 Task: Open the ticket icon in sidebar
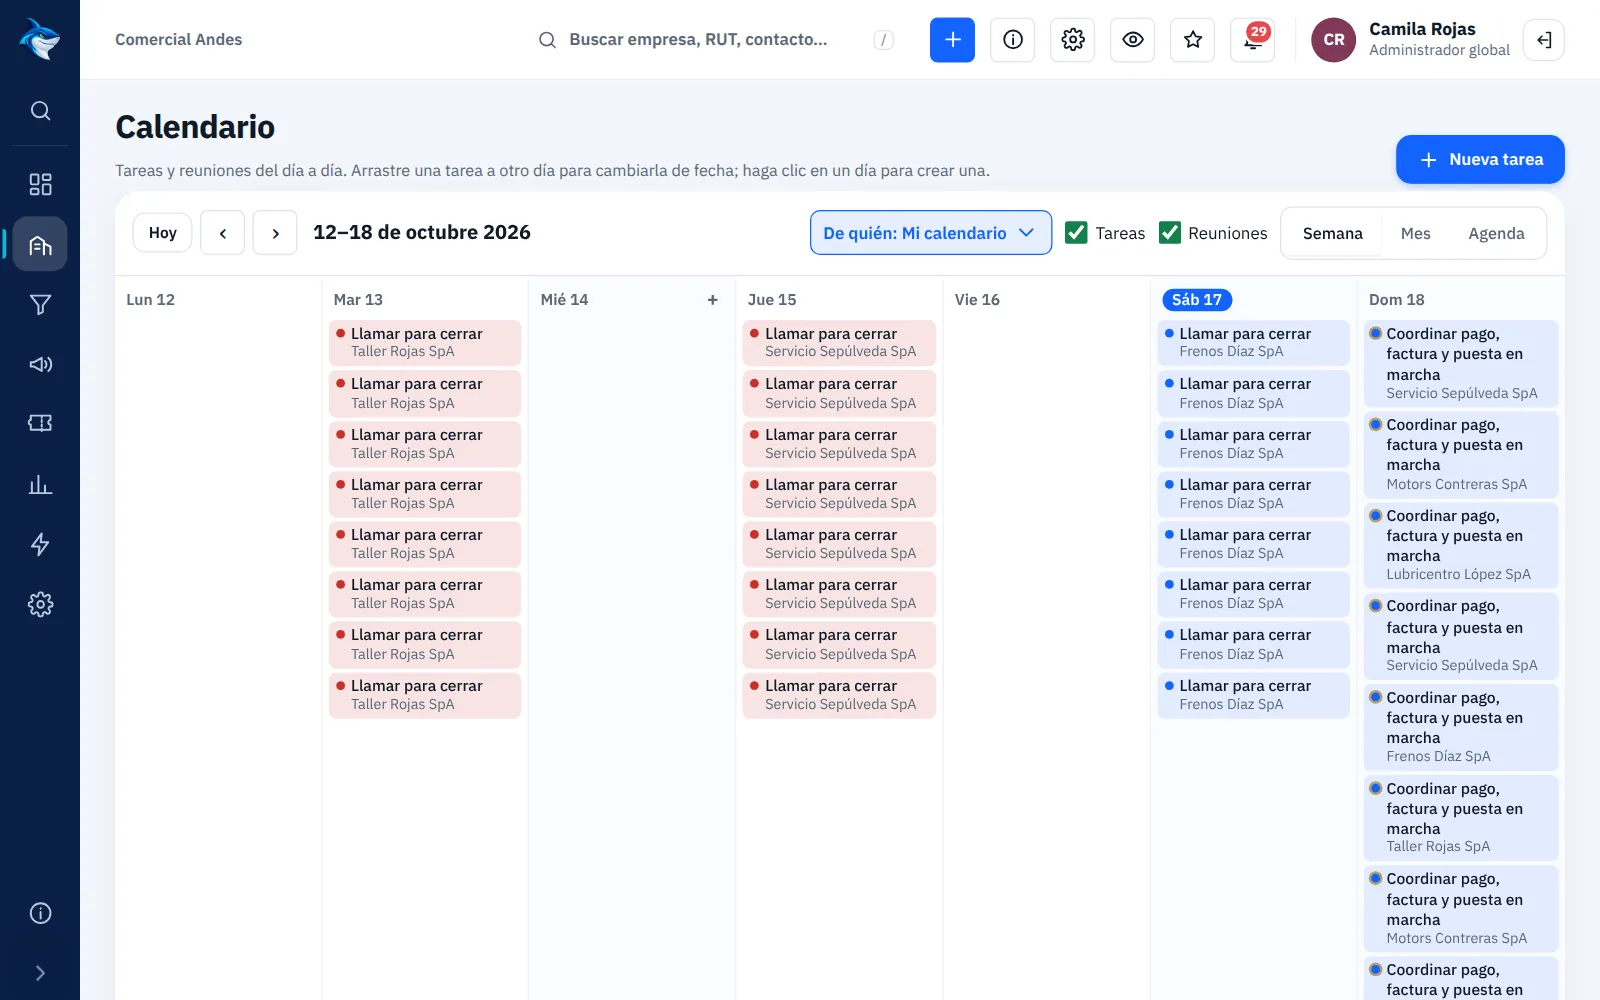[40, 424]
